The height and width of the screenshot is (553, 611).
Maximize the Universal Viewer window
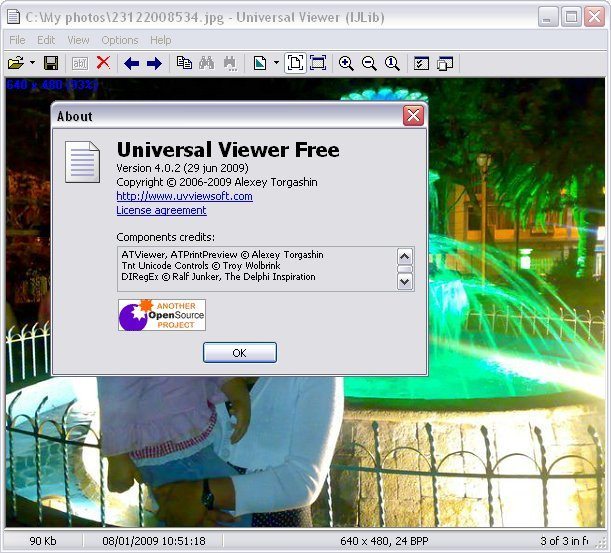[571, 17]
